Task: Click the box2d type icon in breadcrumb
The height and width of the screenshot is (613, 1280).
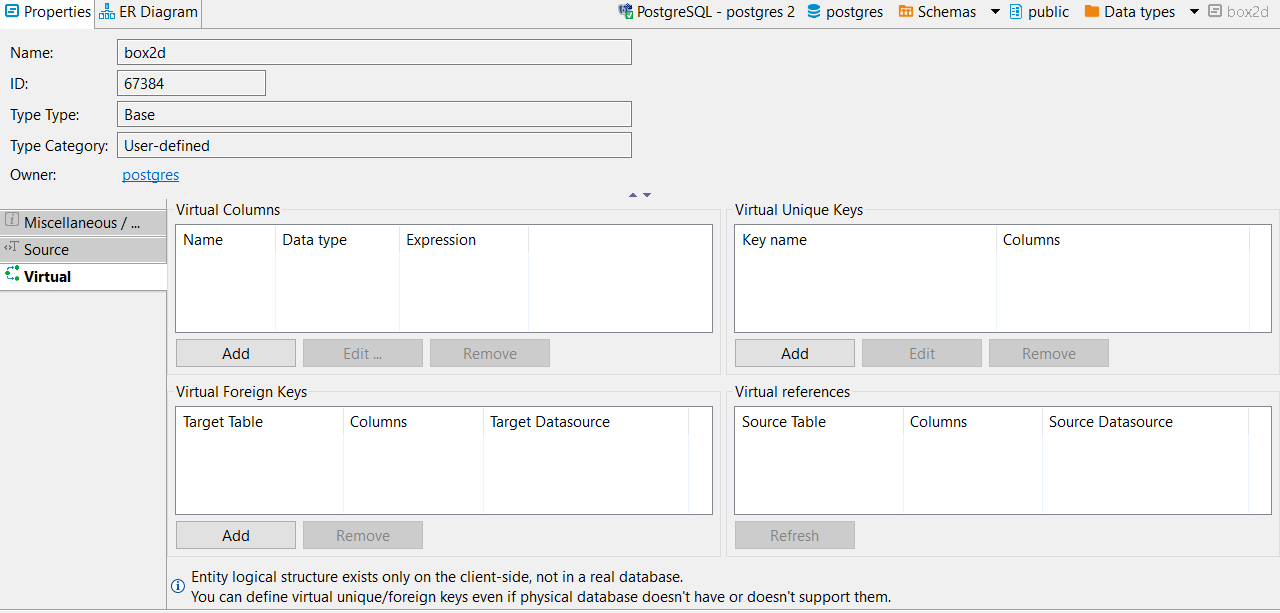Action: click(x=1215, y=12)
